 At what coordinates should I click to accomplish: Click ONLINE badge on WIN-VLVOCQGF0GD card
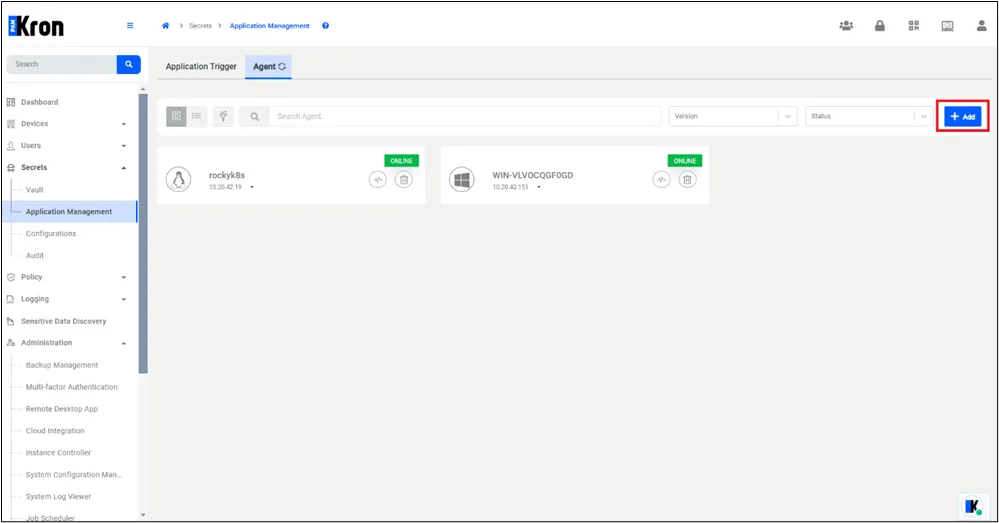[685, 161]
